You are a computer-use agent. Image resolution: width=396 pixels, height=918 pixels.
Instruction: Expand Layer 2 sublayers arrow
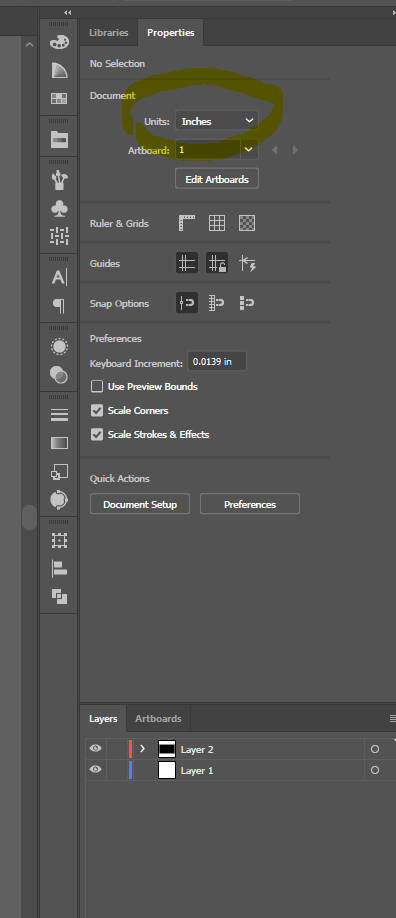pyautogui.click(x=142, y=749)
